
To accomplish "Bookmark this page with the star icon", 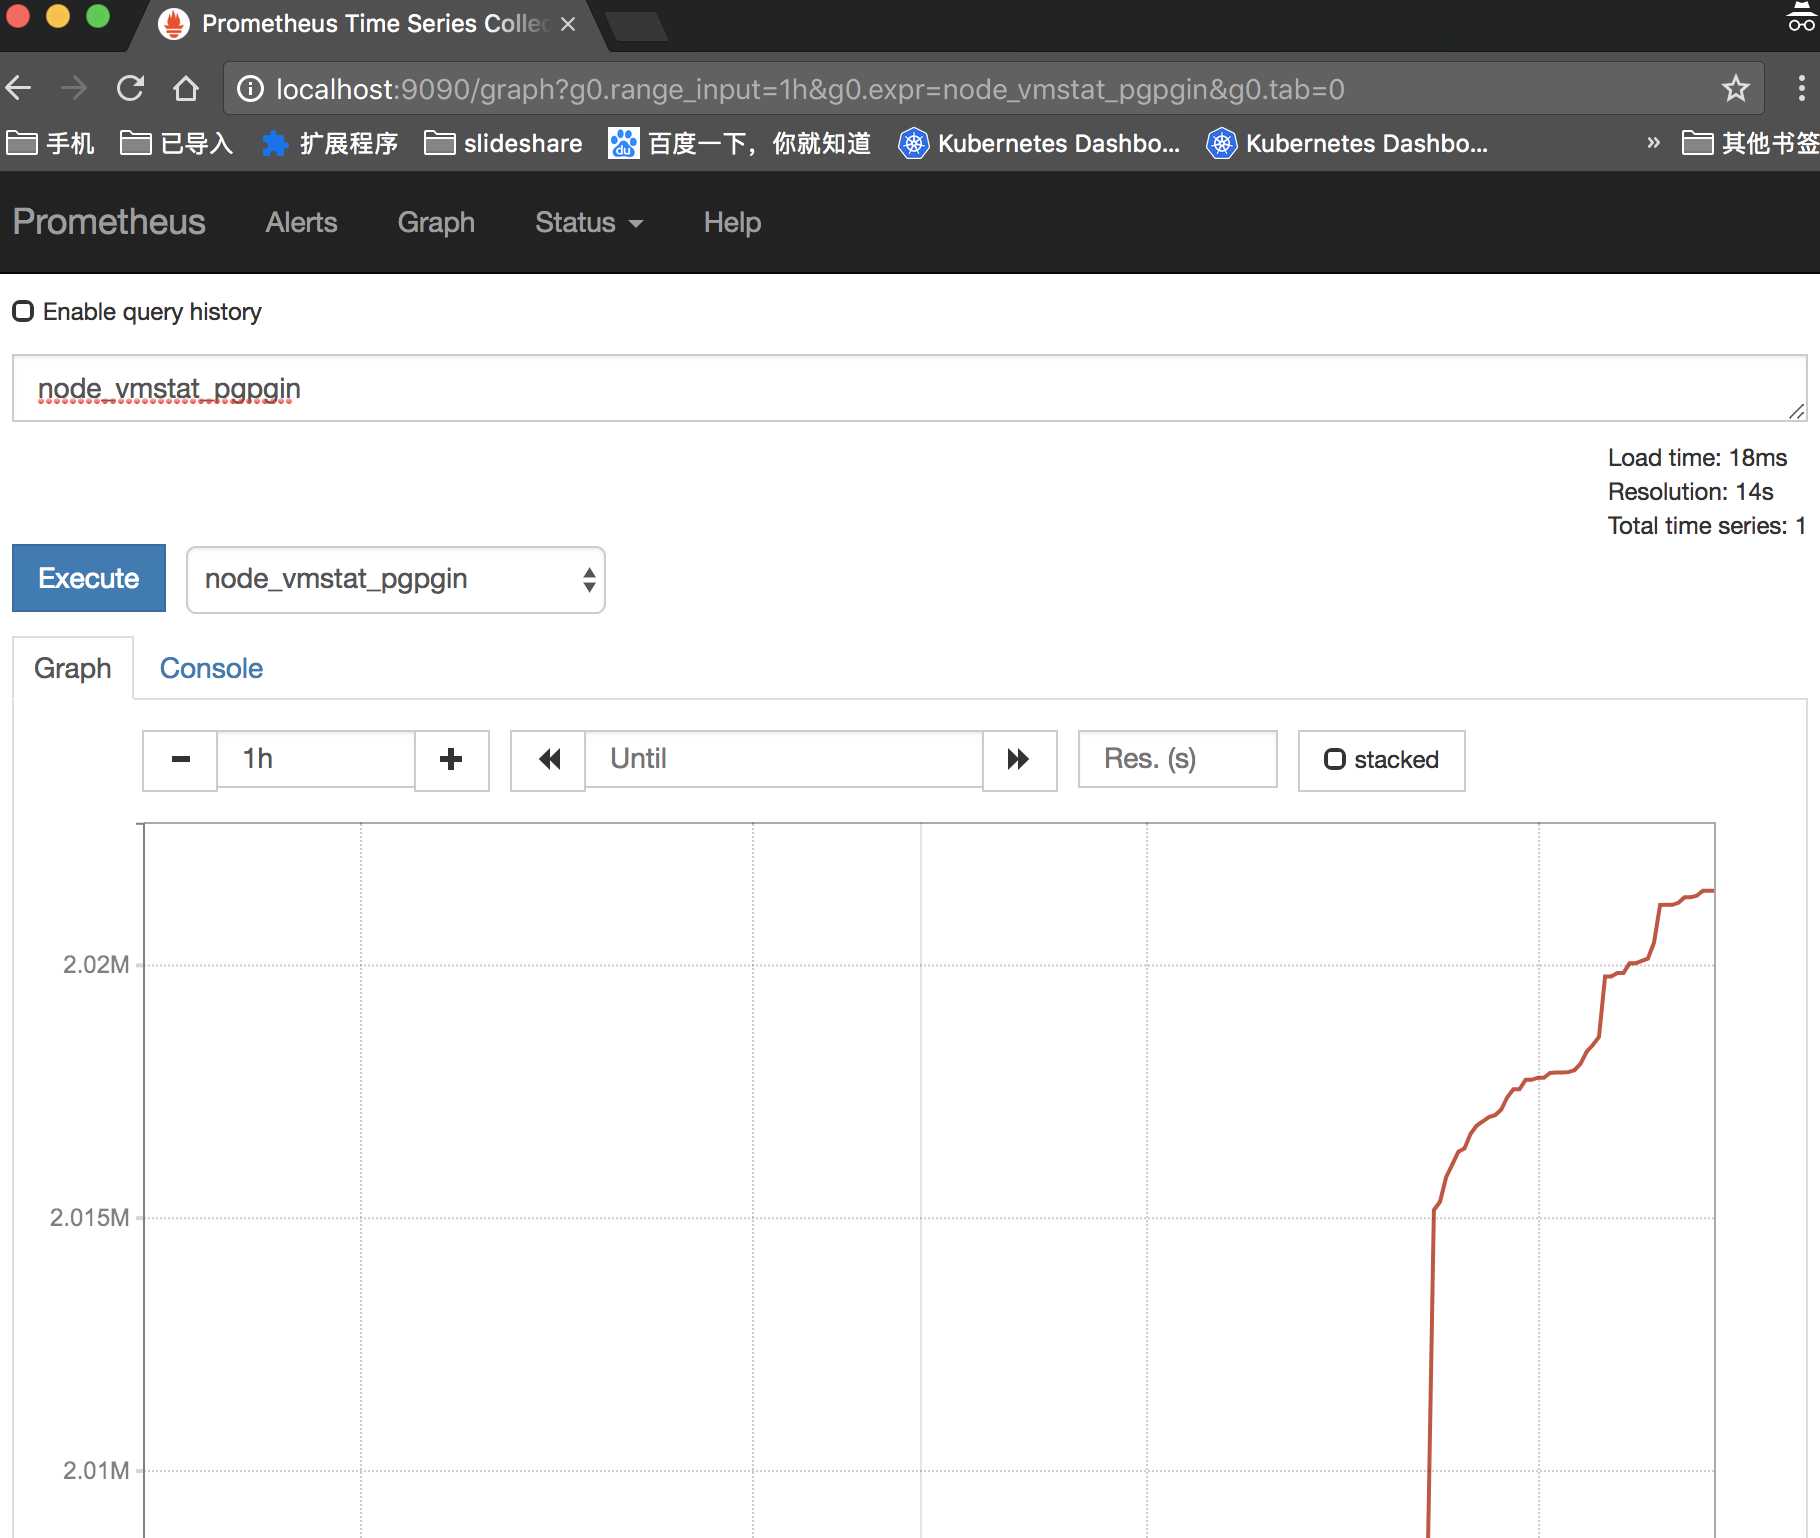I will click(x=1736, y=89).
